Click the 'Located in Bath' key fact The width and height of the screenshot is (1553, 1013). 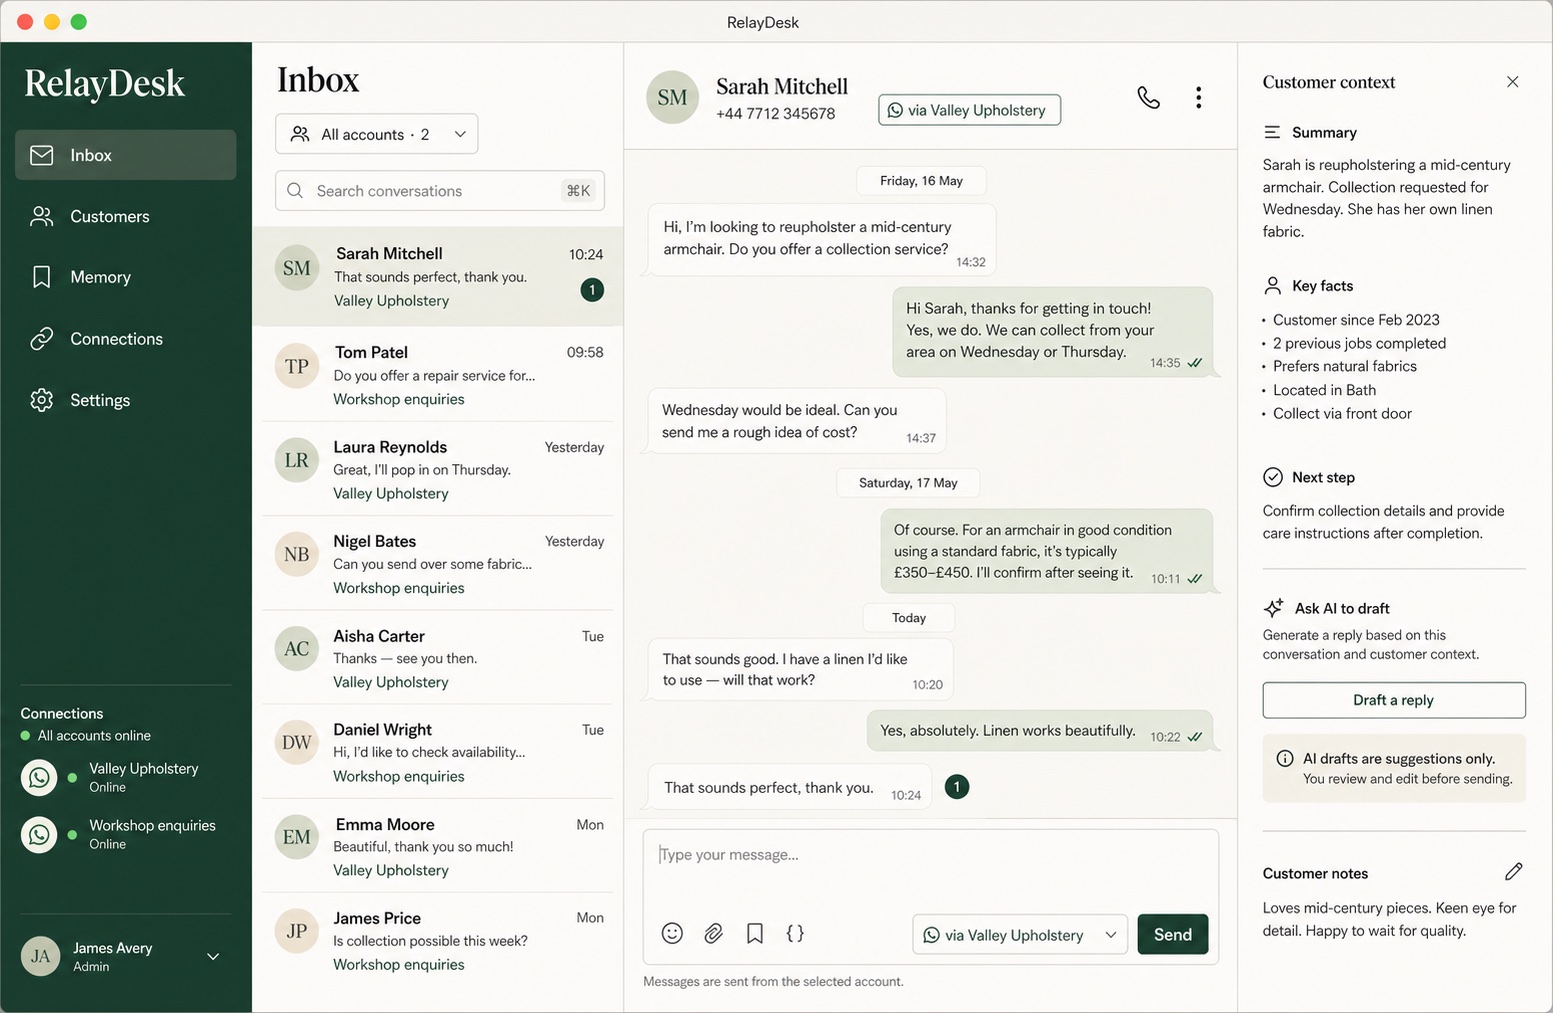coord(1324,390)
